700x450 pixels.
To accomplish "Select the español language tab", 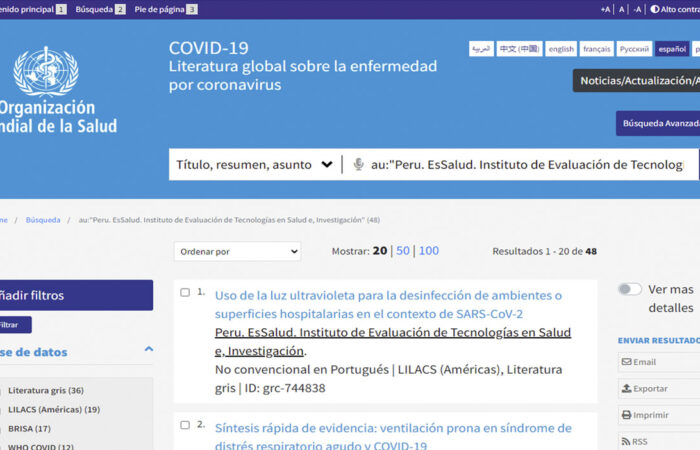I will 672,49.
